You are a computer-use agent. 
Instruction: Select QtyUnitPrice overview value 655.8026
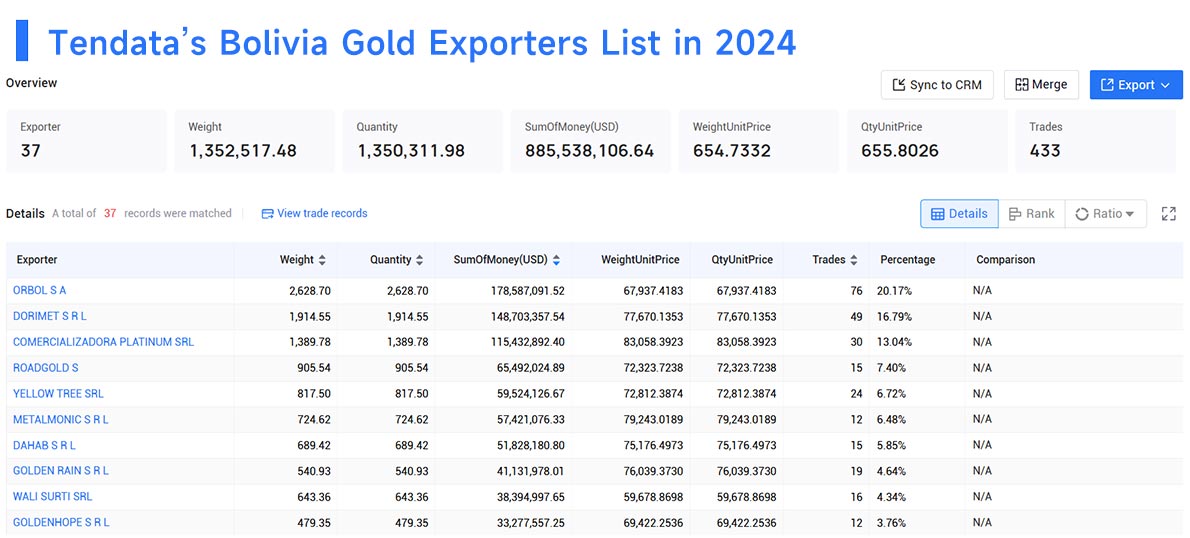coord(899,150)
